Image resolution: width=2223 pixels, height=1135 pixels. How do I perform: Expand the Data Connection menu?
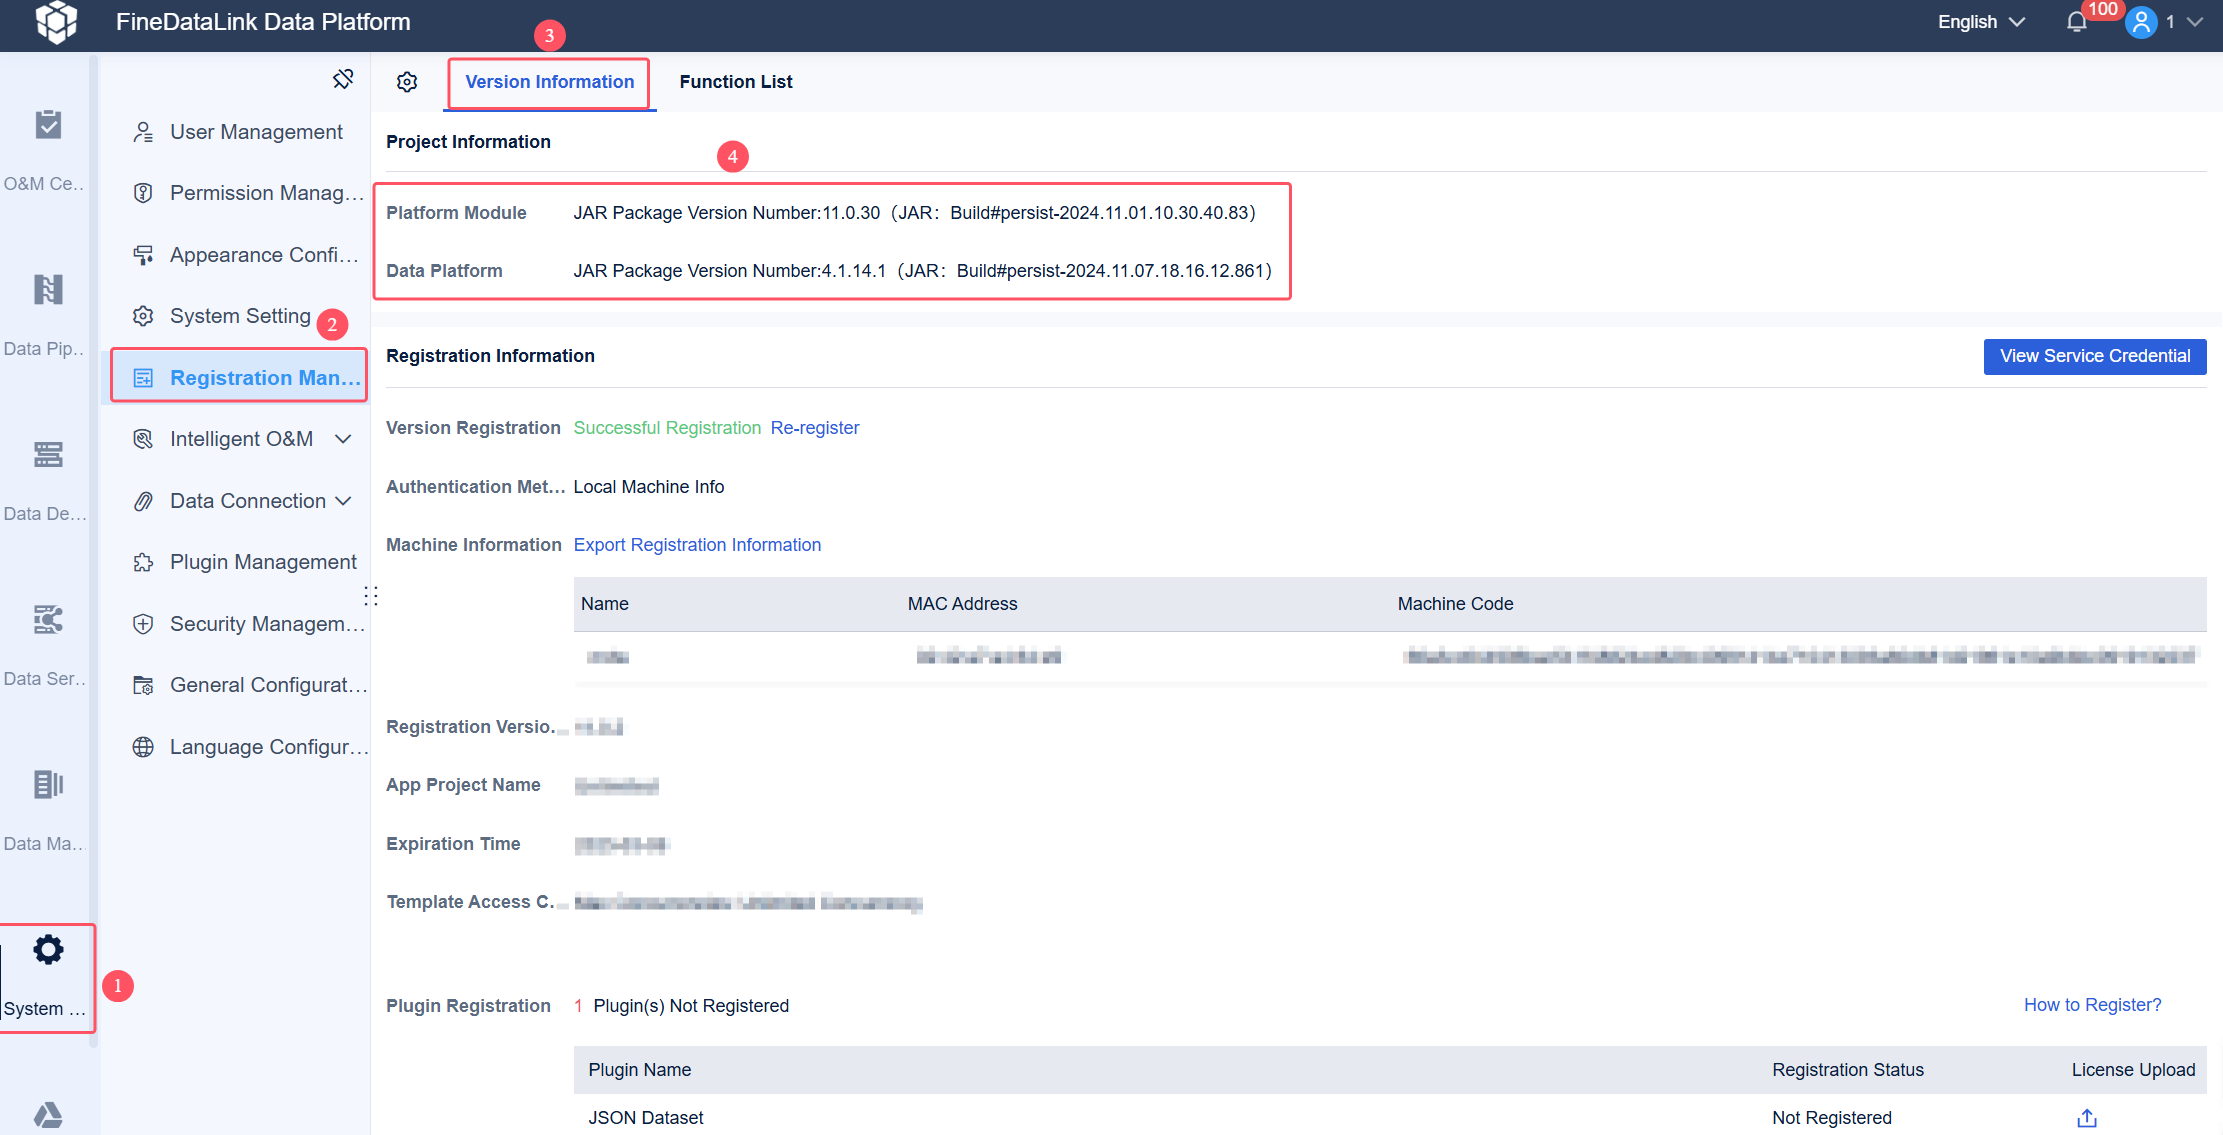point(247,501)
